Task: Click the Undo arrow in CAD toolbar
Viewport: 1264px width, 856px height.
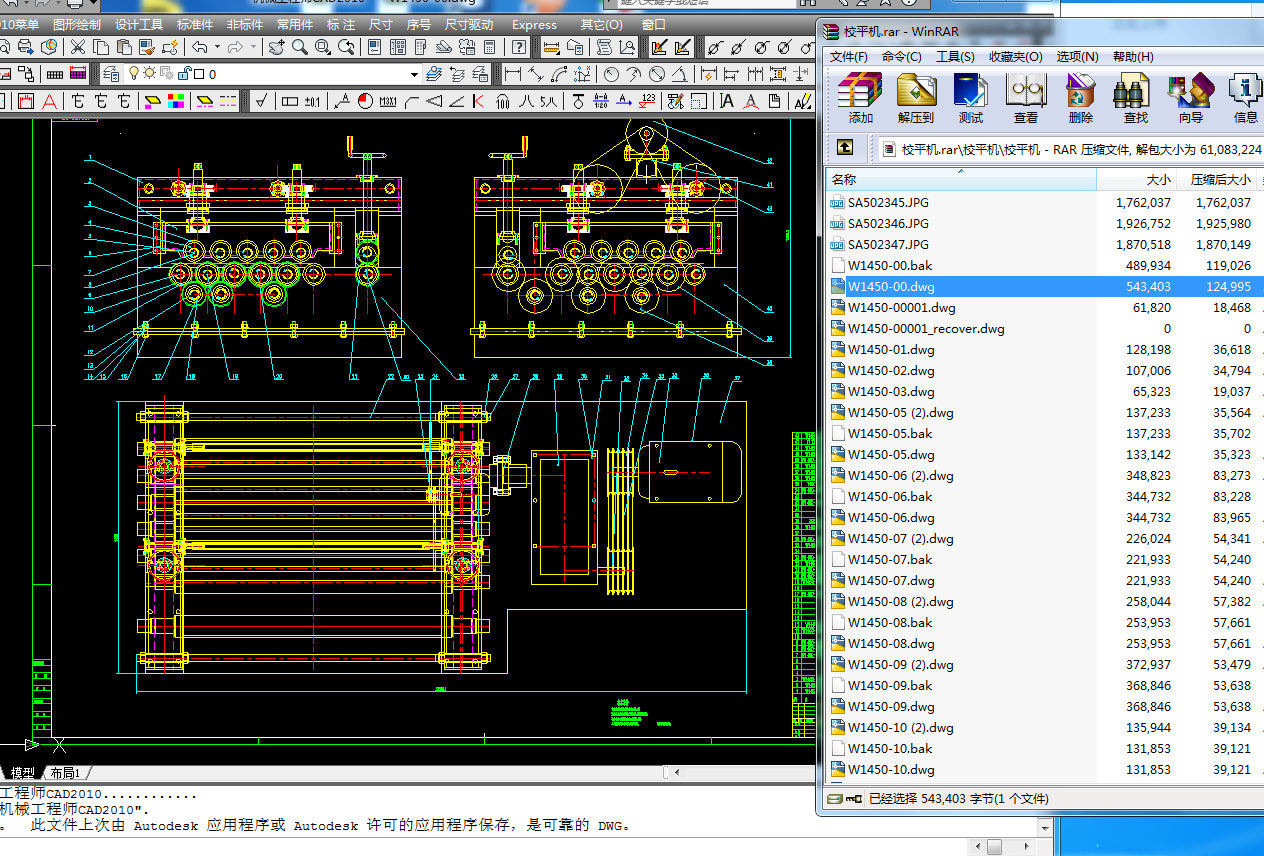Action: click(x=200, y=47)
